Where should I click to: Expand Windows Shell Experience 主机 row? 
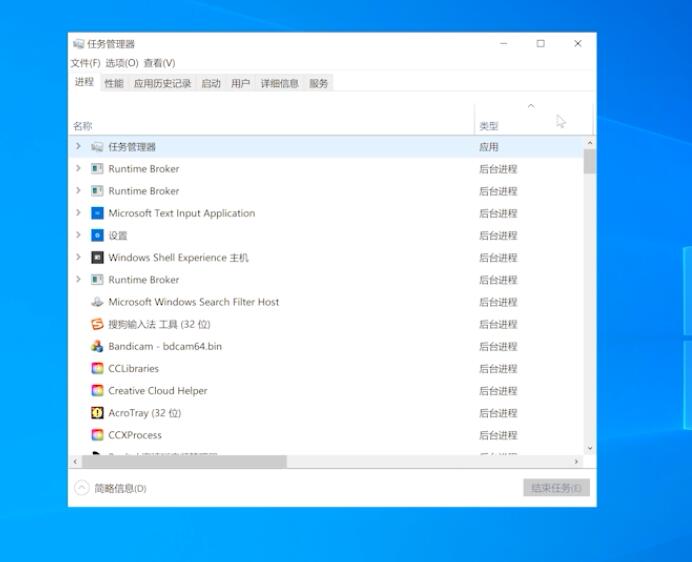(x=78, y=256)
